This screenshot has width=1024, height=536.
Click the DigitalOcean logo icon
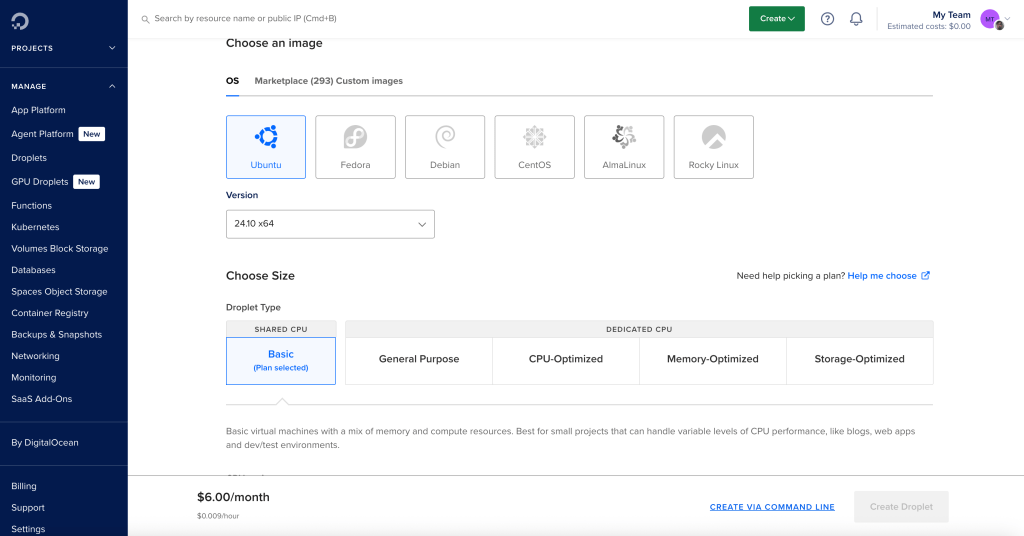tap(20, 19)
